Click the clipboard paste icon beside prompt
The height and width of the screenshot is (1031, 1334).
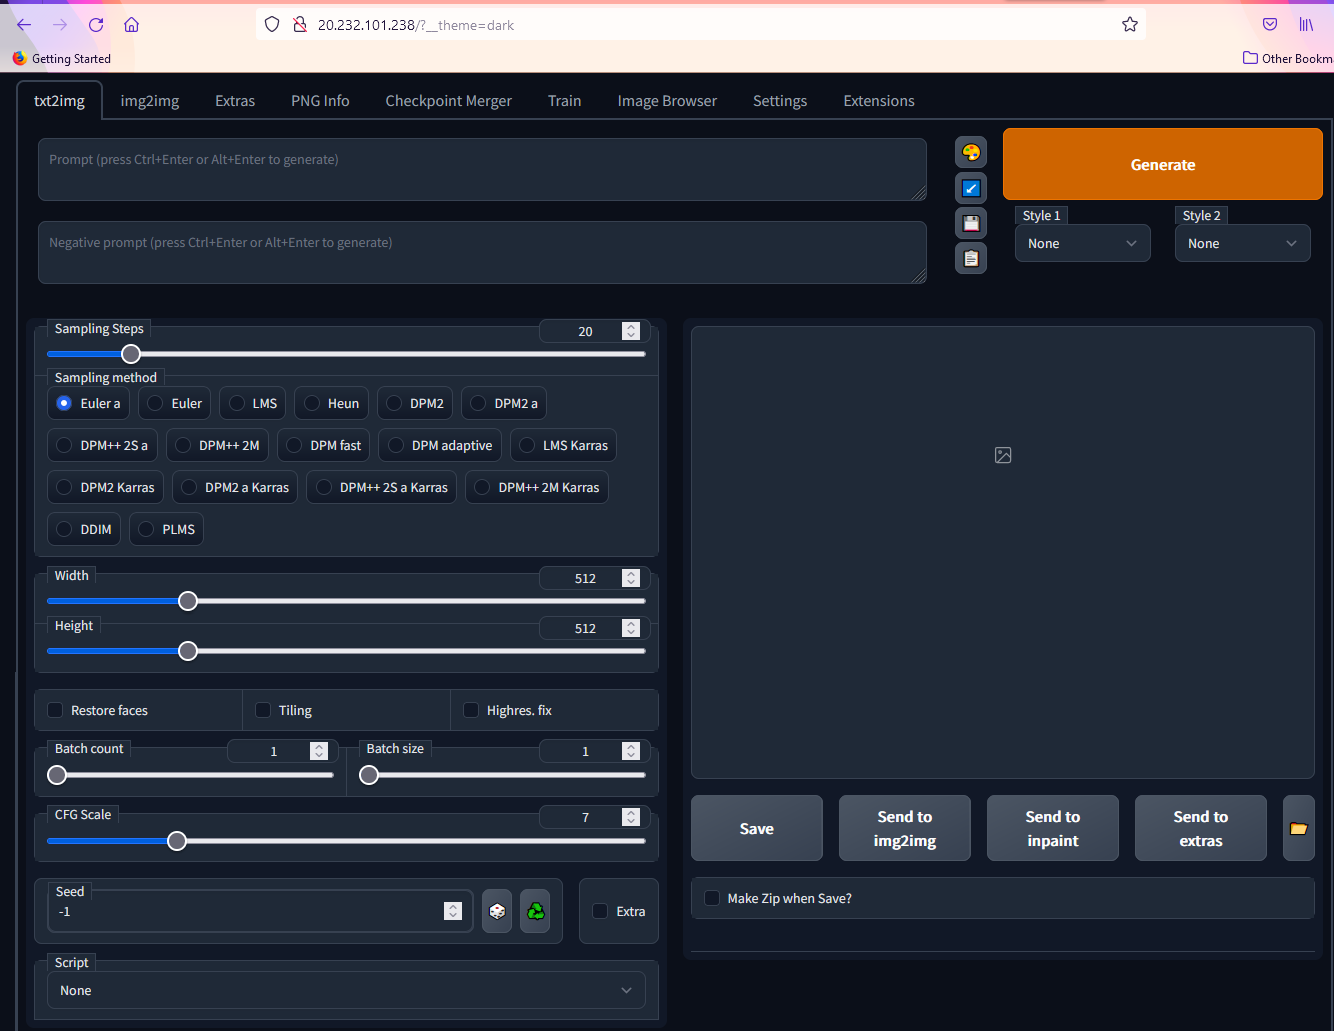(x=971, y=258)
